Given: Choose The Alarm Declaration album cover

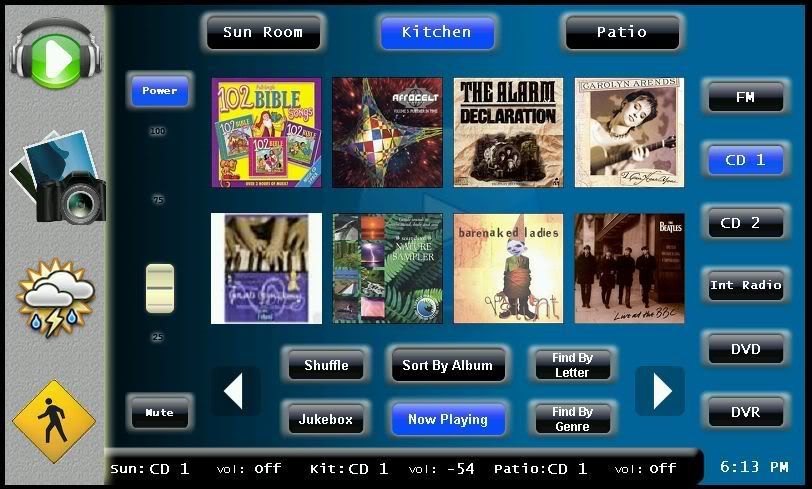Looking at the screenshot, I should 508,132.
